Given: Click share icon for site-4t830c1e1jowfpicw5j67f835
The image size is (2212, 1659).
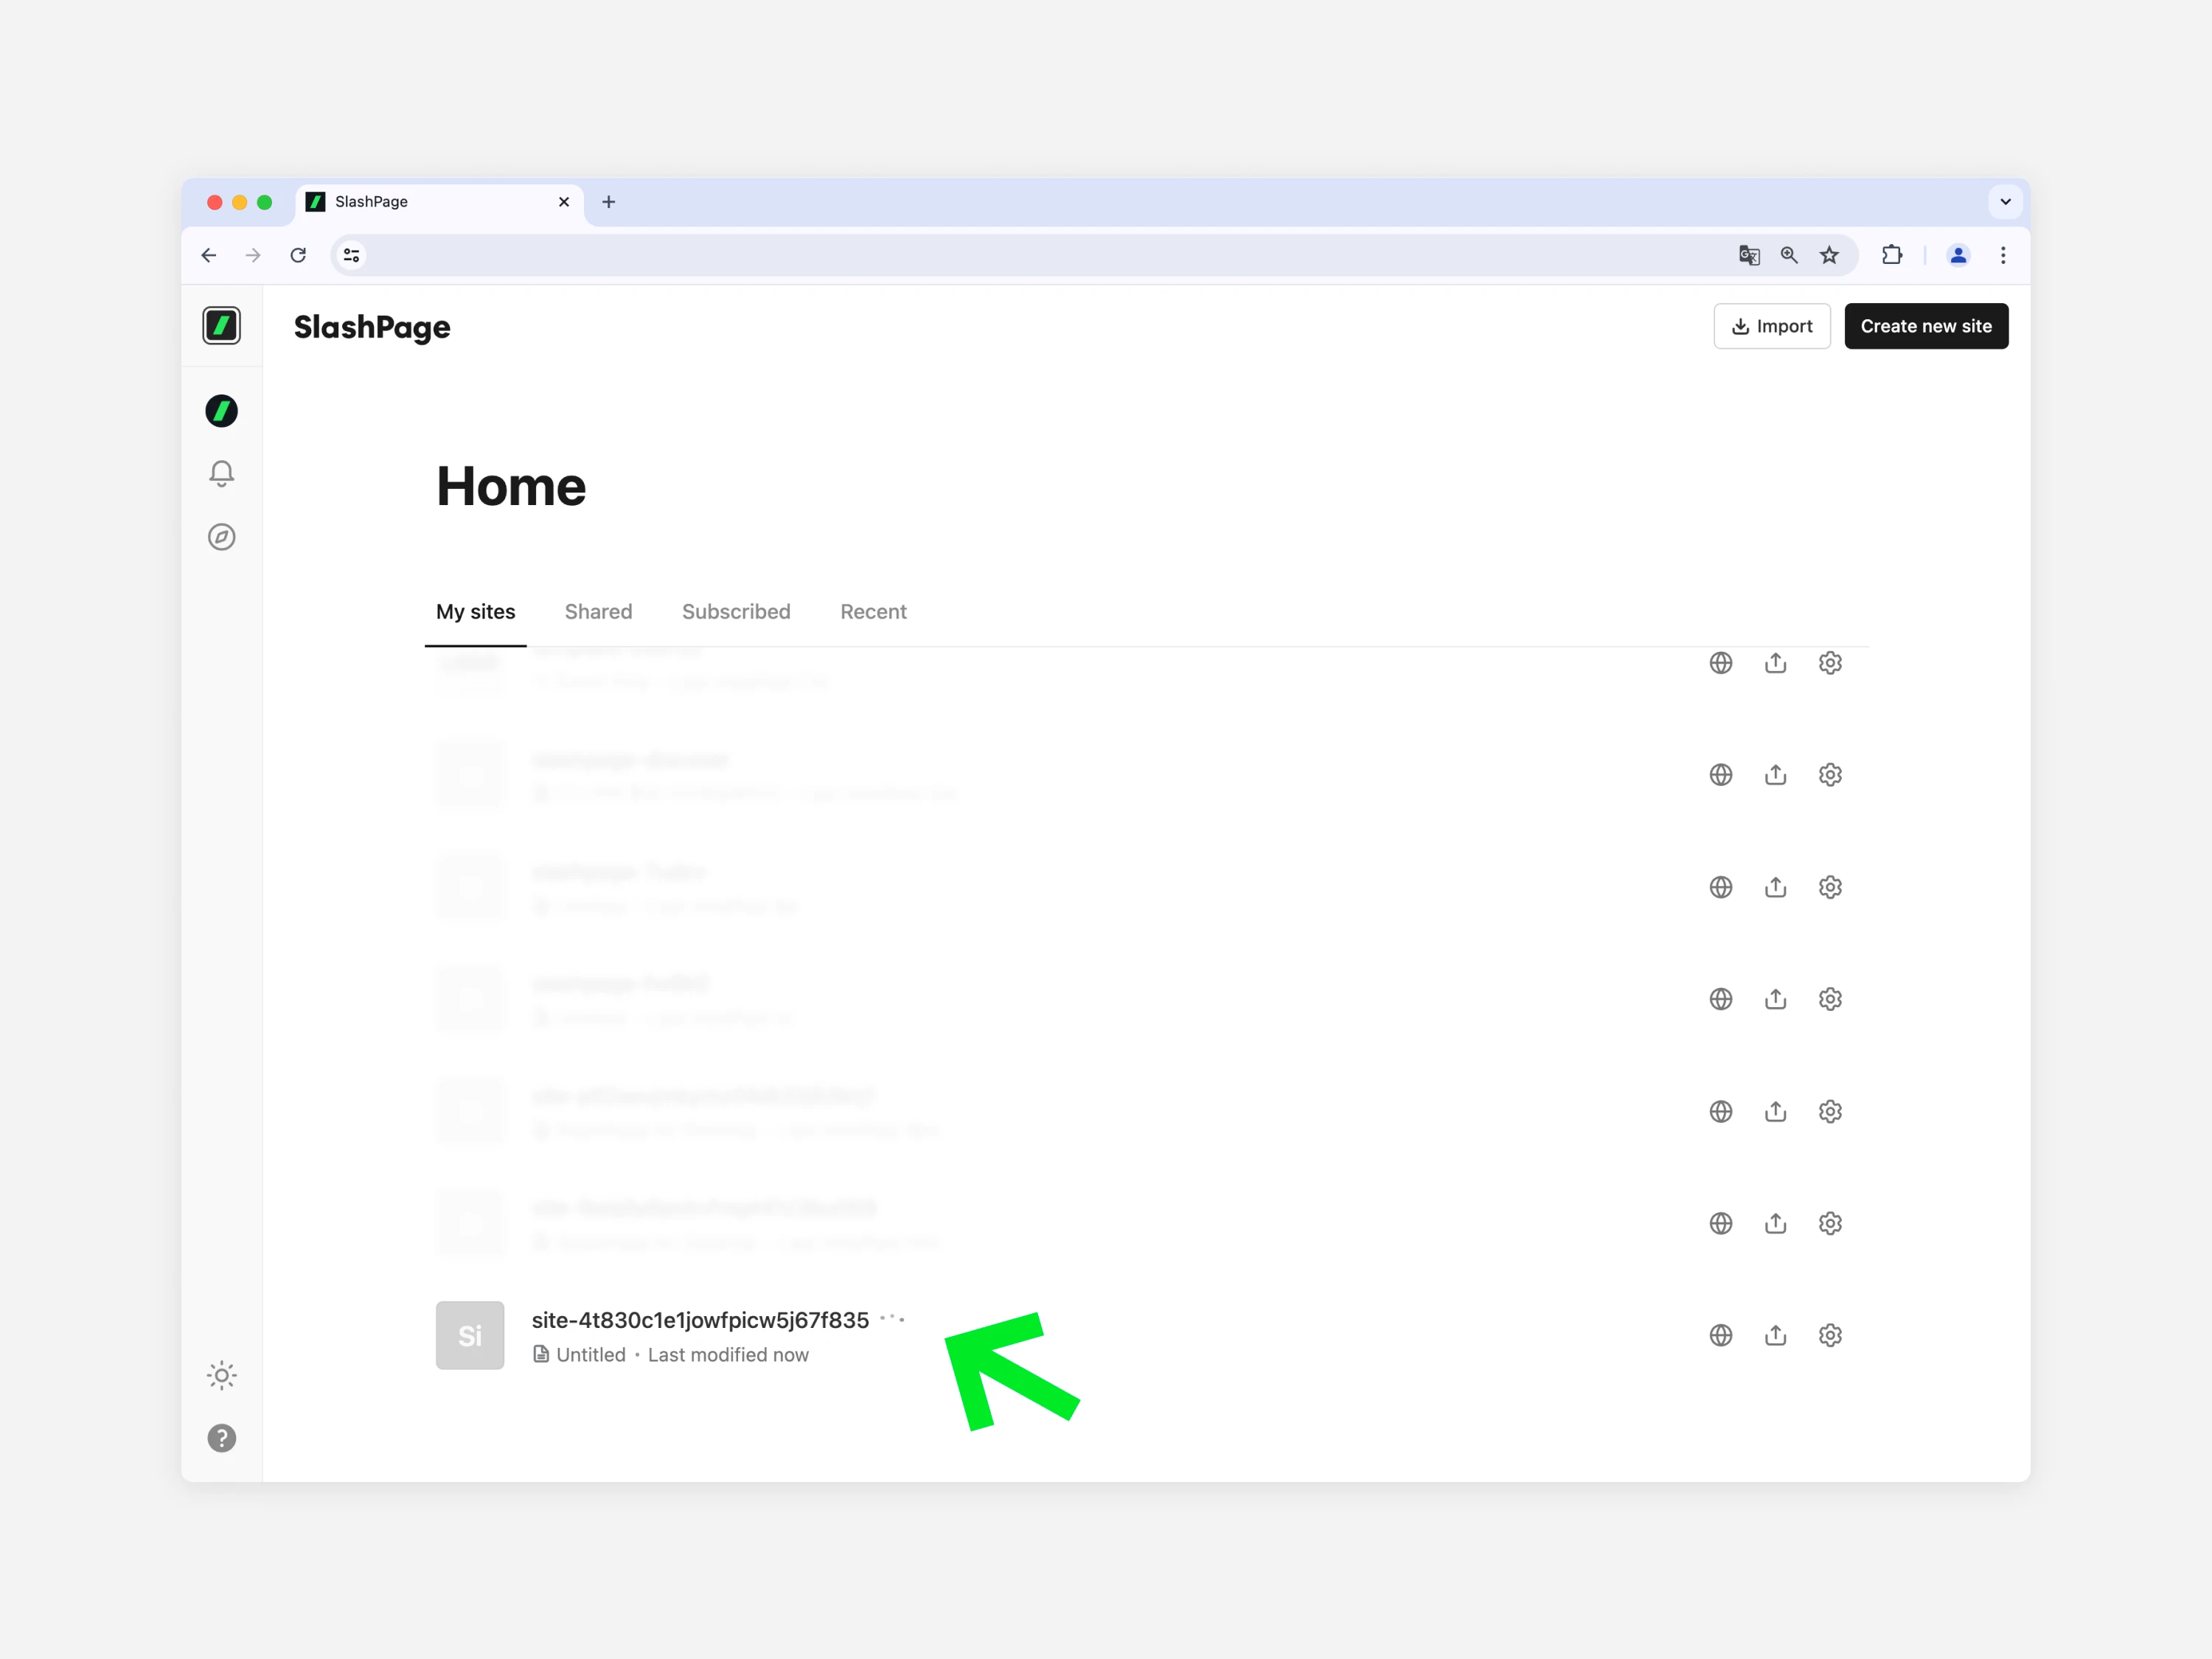Looking at the screenshot, I should click(x=1775, y=1335).
